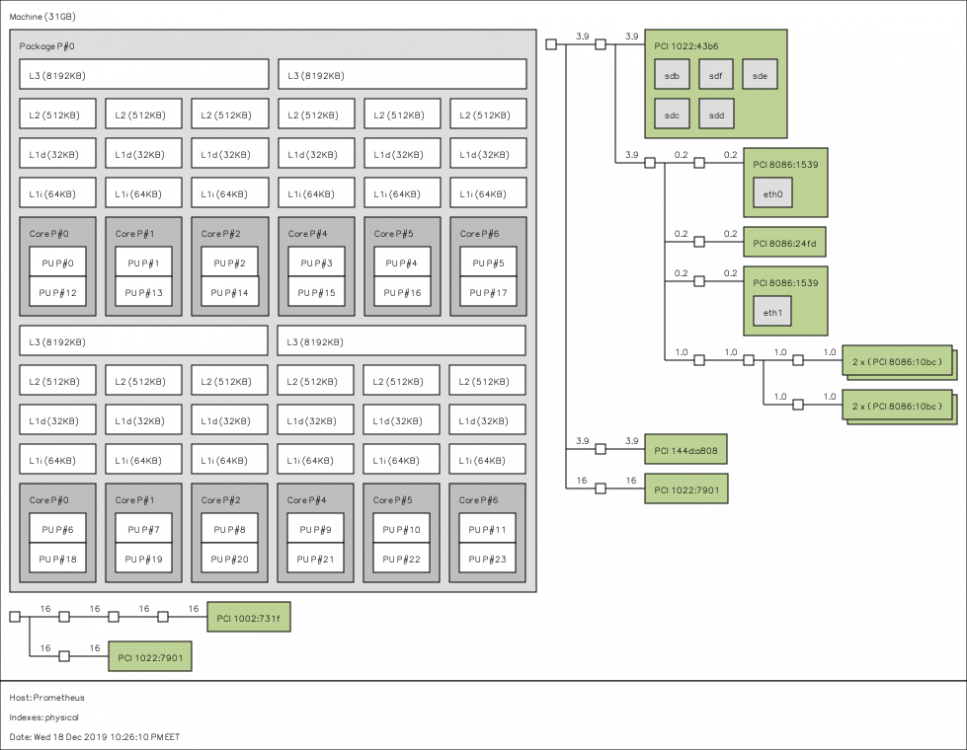
Task: Pick the PU P#8 box
Action: [229, 529]
